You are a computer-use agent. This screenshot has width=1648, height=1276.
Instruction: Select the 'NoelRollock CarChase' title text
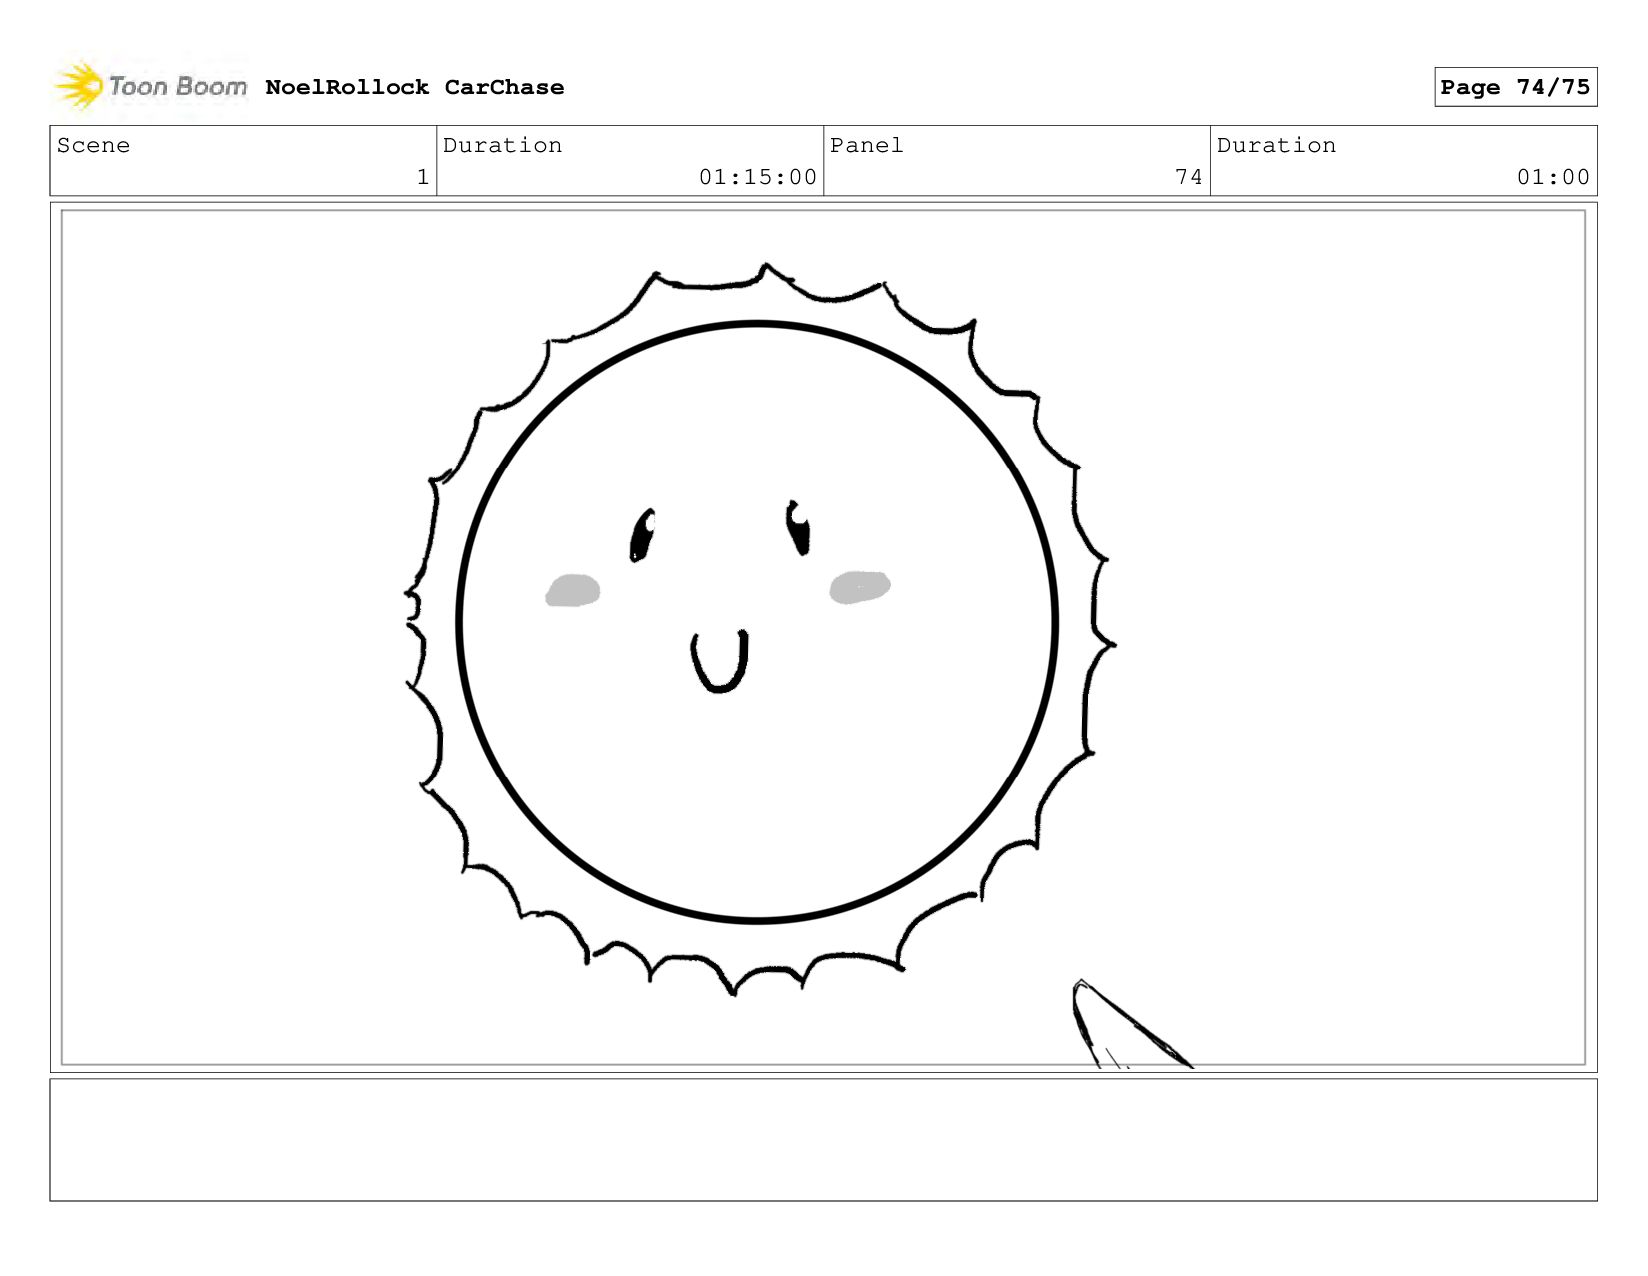tap(414, 87)
